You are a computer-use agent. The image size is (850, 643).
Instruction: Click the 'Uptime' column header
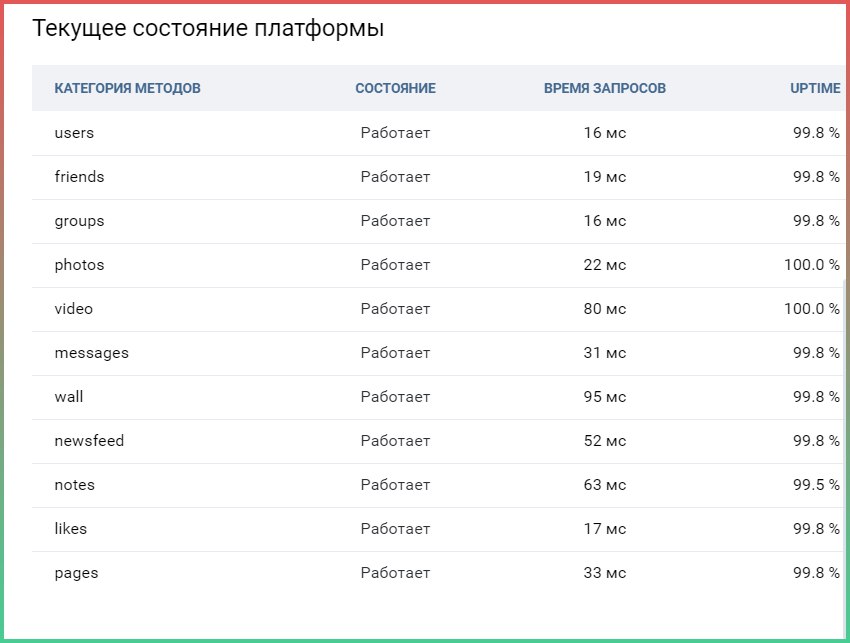pyautogui.click(x=815, y=88)
